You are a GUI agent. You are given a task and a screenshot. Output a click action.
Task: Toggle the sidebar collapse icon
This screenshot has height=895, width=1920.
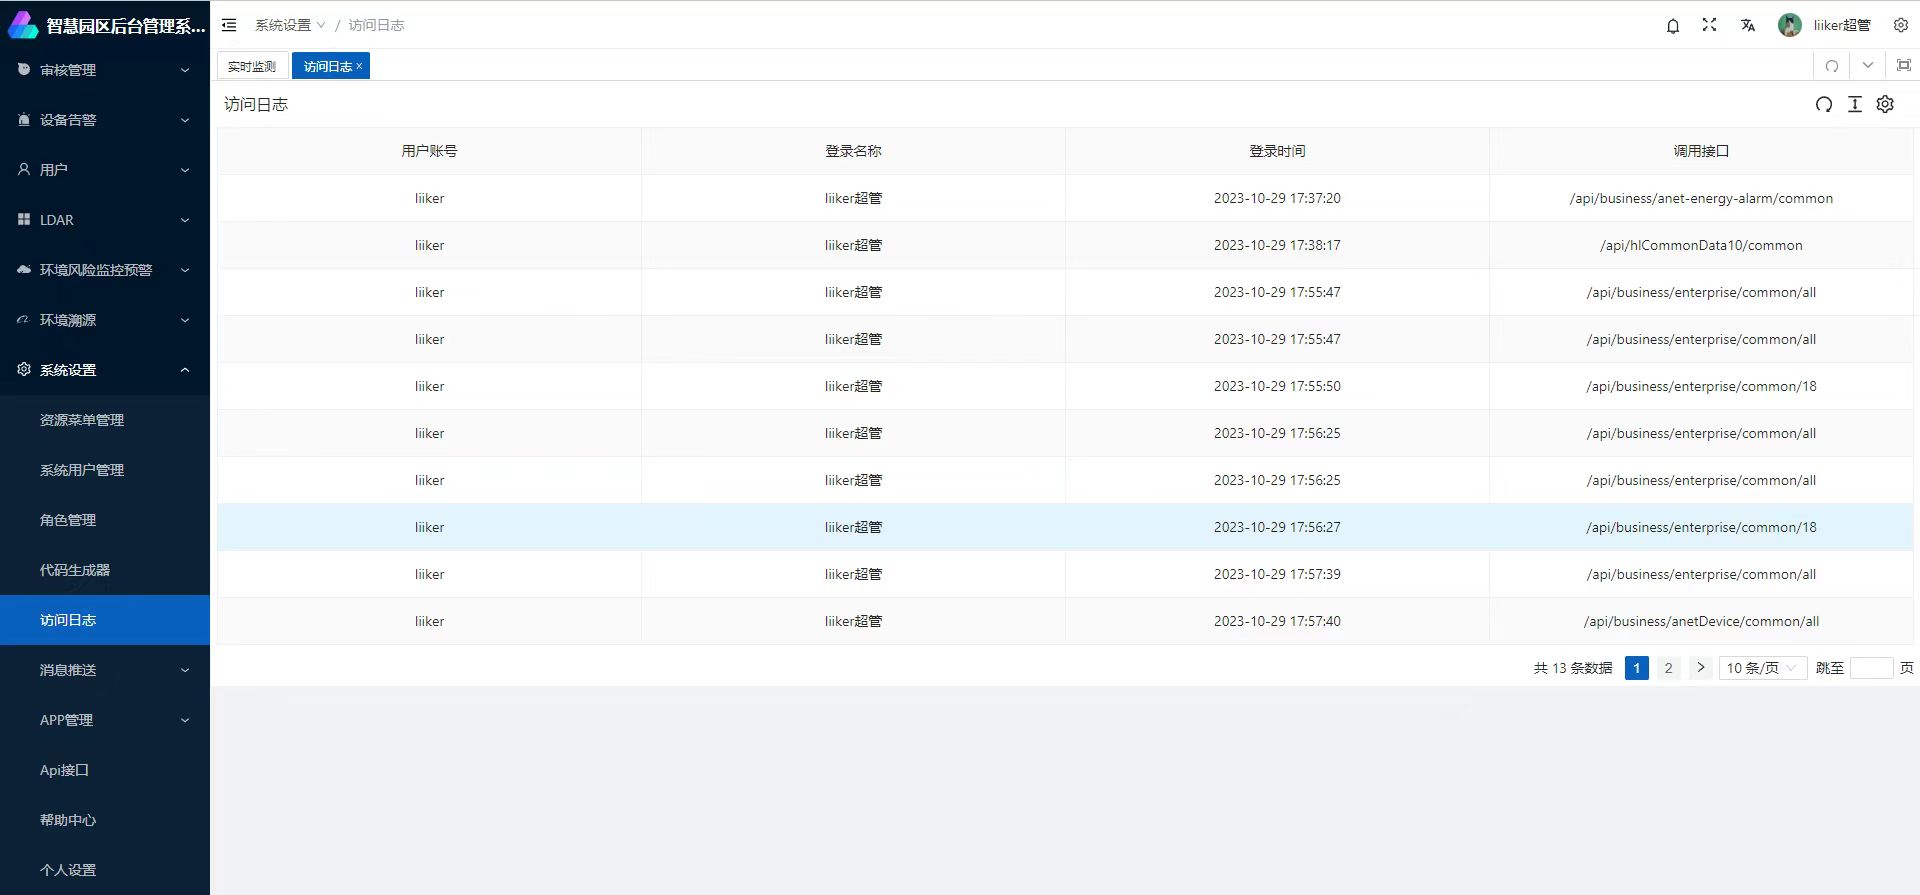pyautogui.click(x=229, y=25)
